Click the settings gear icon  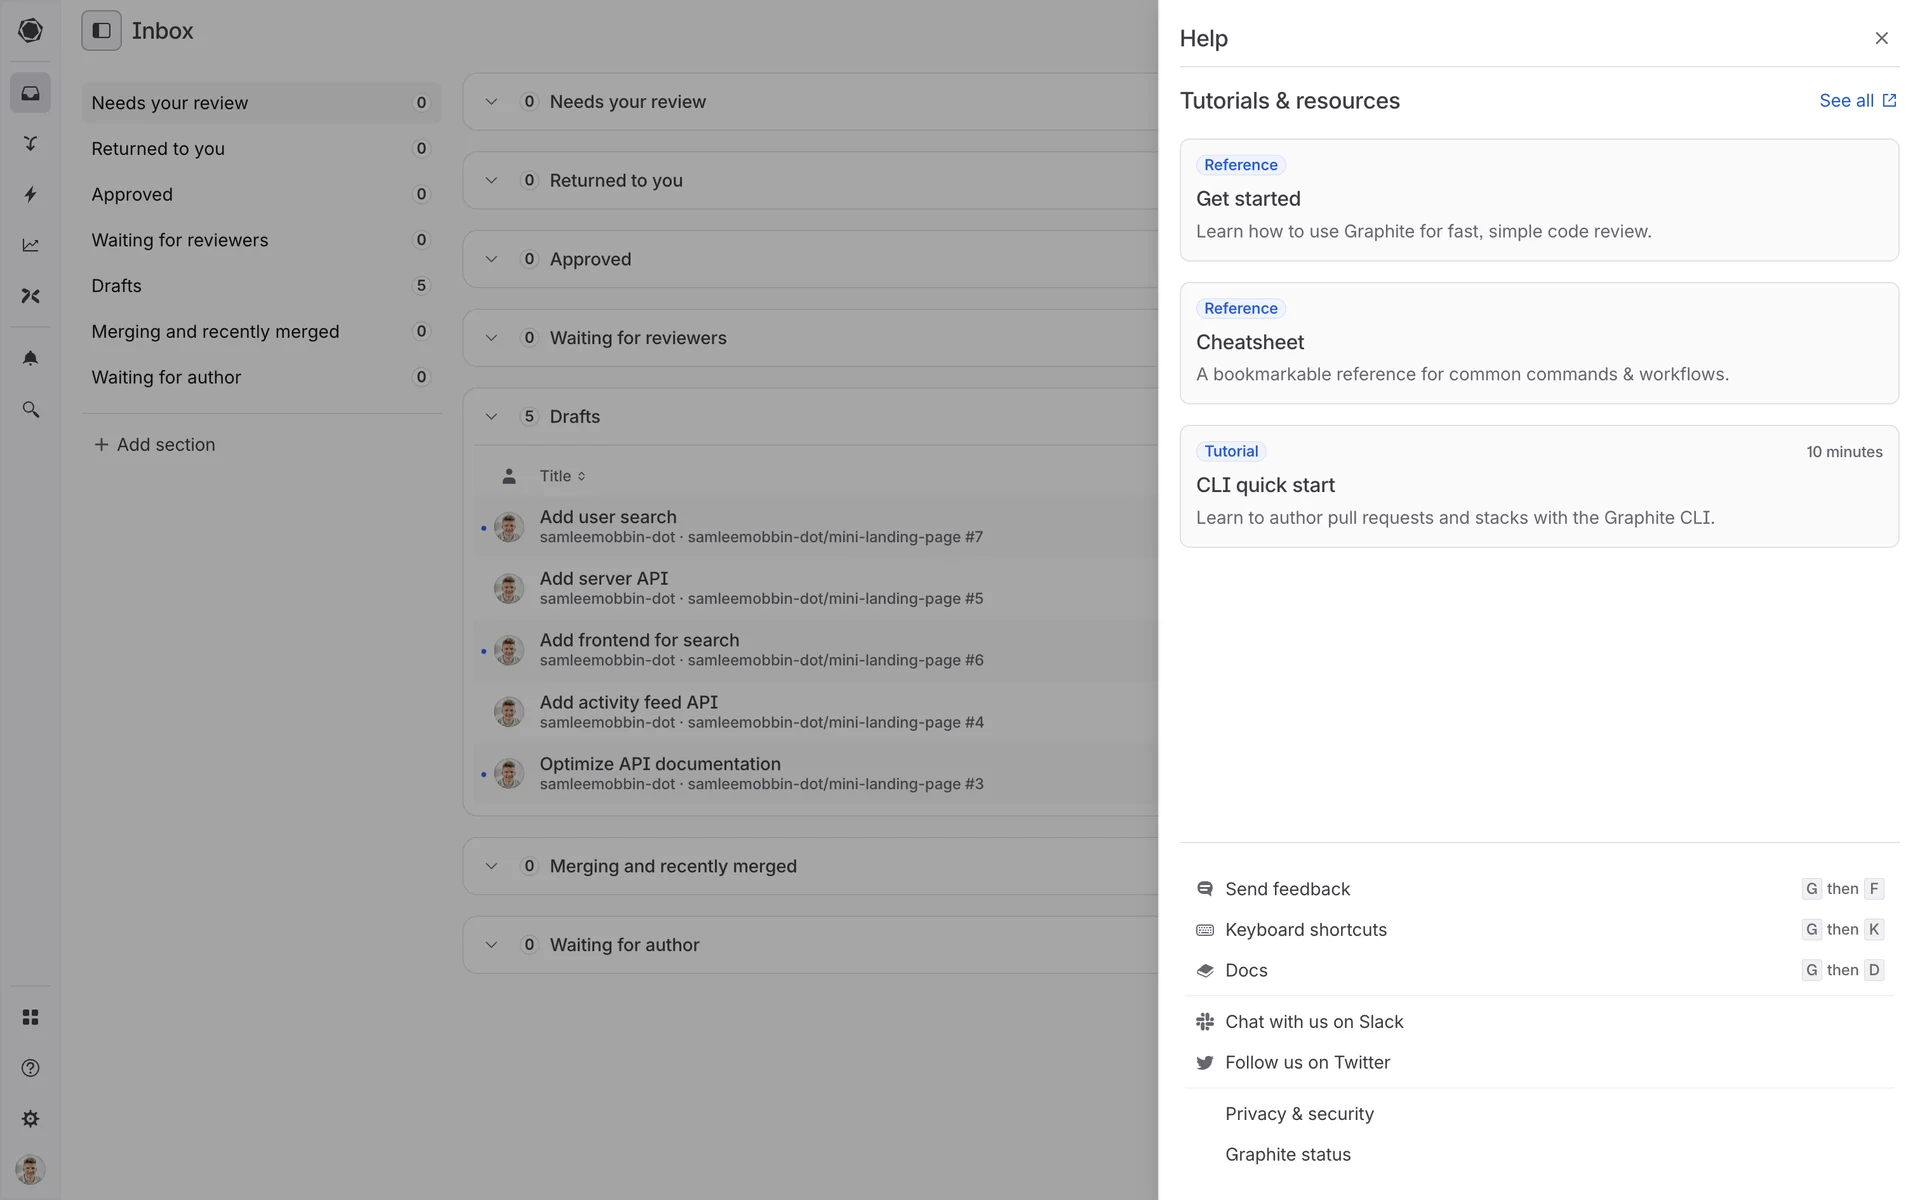(x=30, y=1119)
